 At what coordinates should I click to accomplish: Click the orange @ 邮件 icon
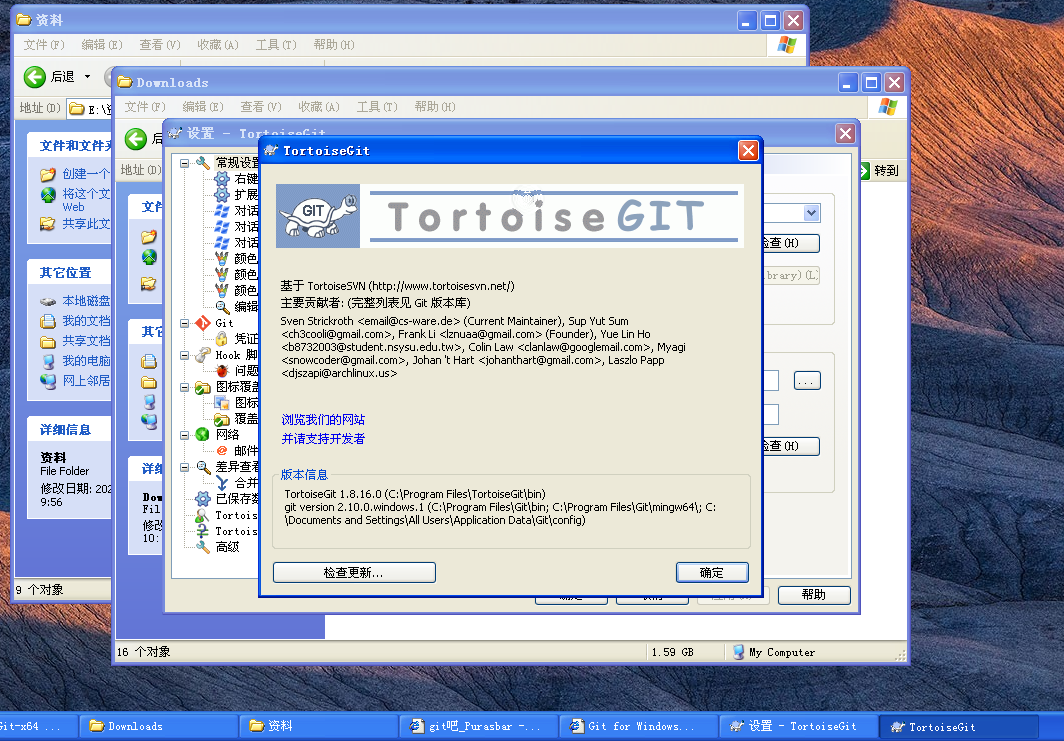click(221, 451)
